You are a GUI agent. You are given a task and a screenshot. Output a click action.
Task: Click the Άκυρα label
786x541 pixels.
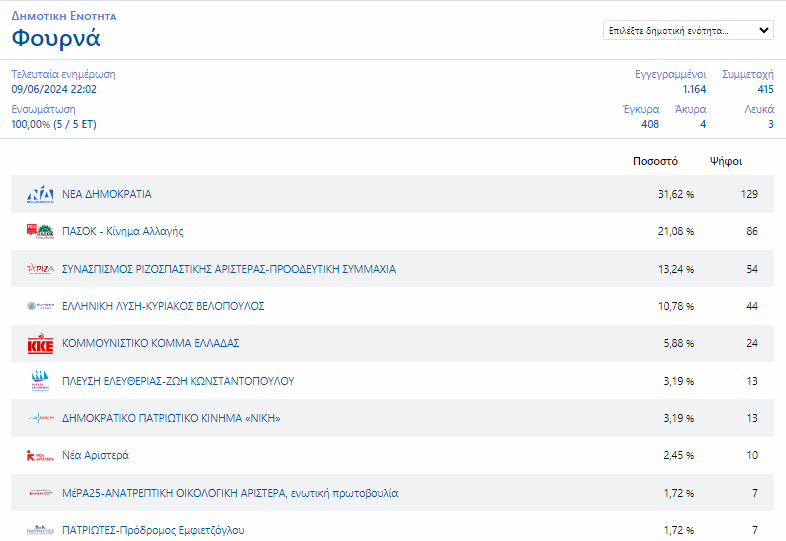[690, 109]
